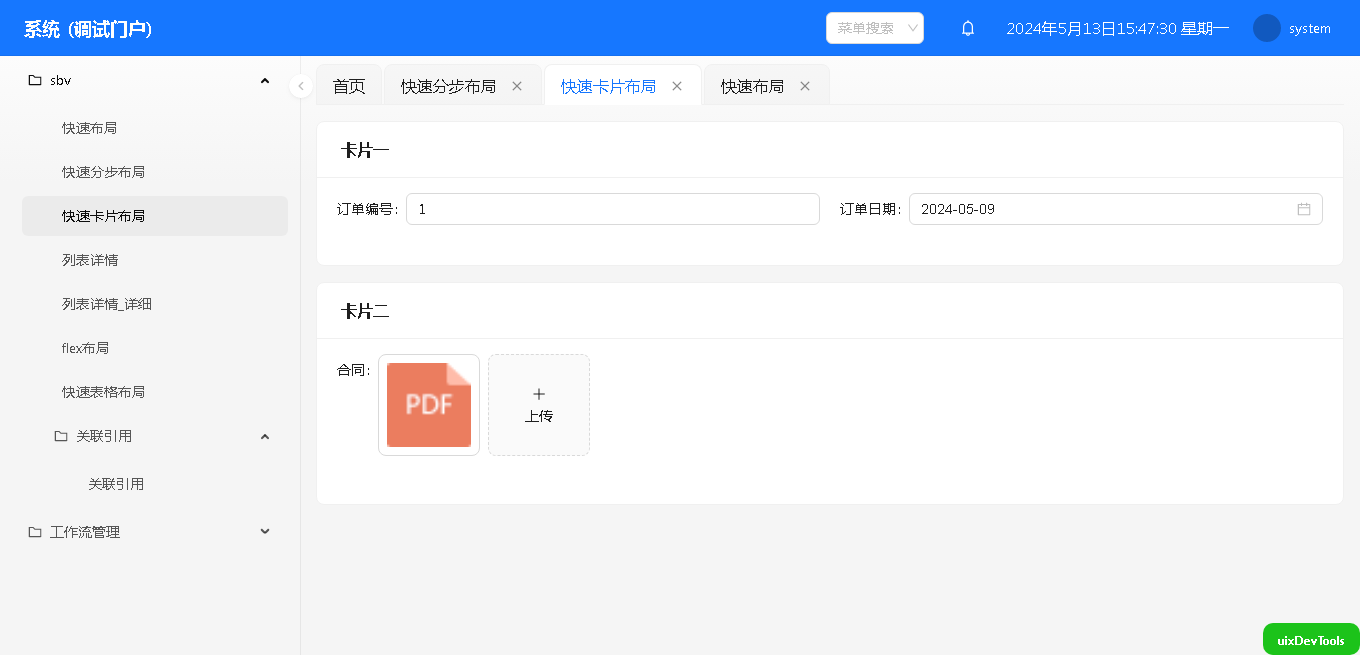Close the 快速布局 tab

tap(805, 86)
